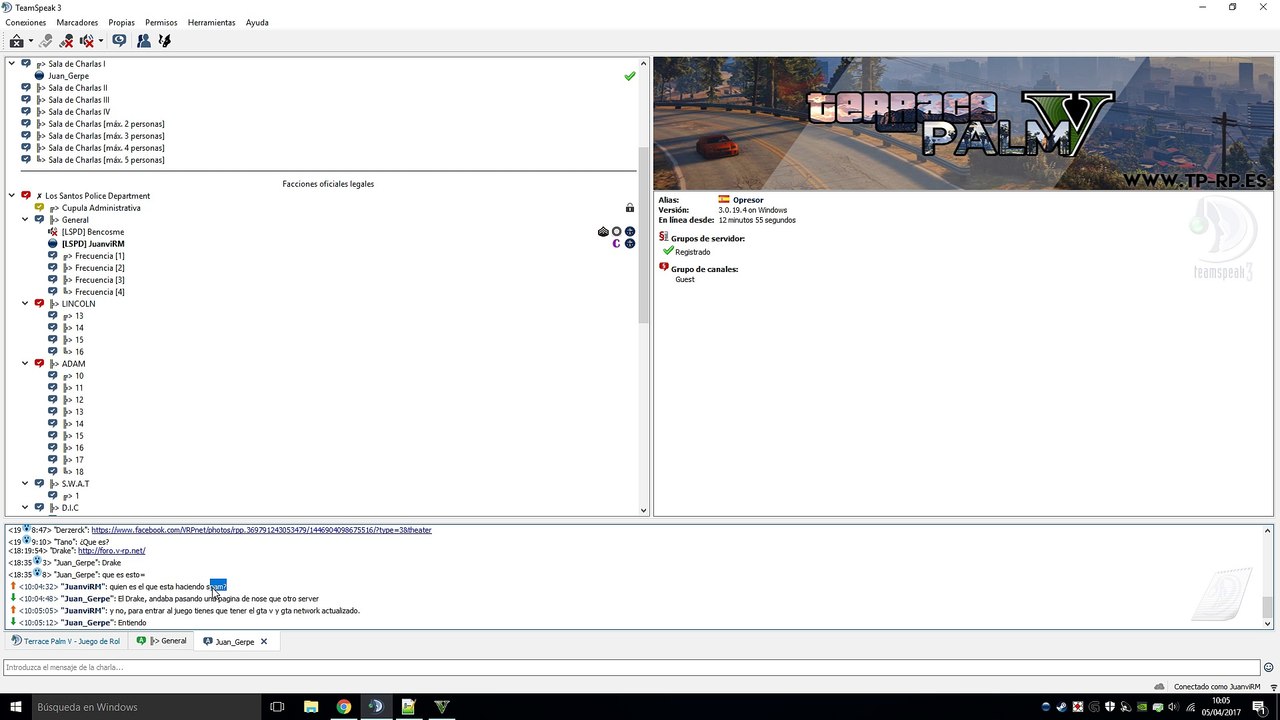Select channel 1 under S.W.A.T
Screen dimensions: 1280x720
tap(77, 496)
